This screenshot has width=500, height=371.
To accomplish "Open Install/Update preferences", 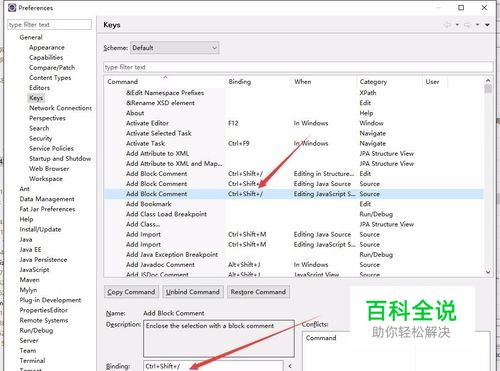I will (40, 229).
